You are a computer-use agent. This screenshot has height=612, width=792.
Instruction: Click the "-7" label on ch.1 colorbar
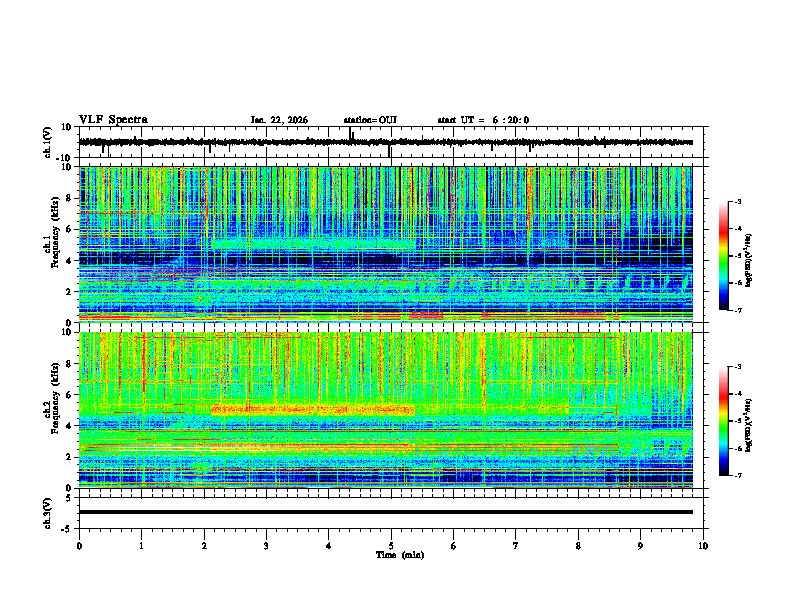point(737,310)
